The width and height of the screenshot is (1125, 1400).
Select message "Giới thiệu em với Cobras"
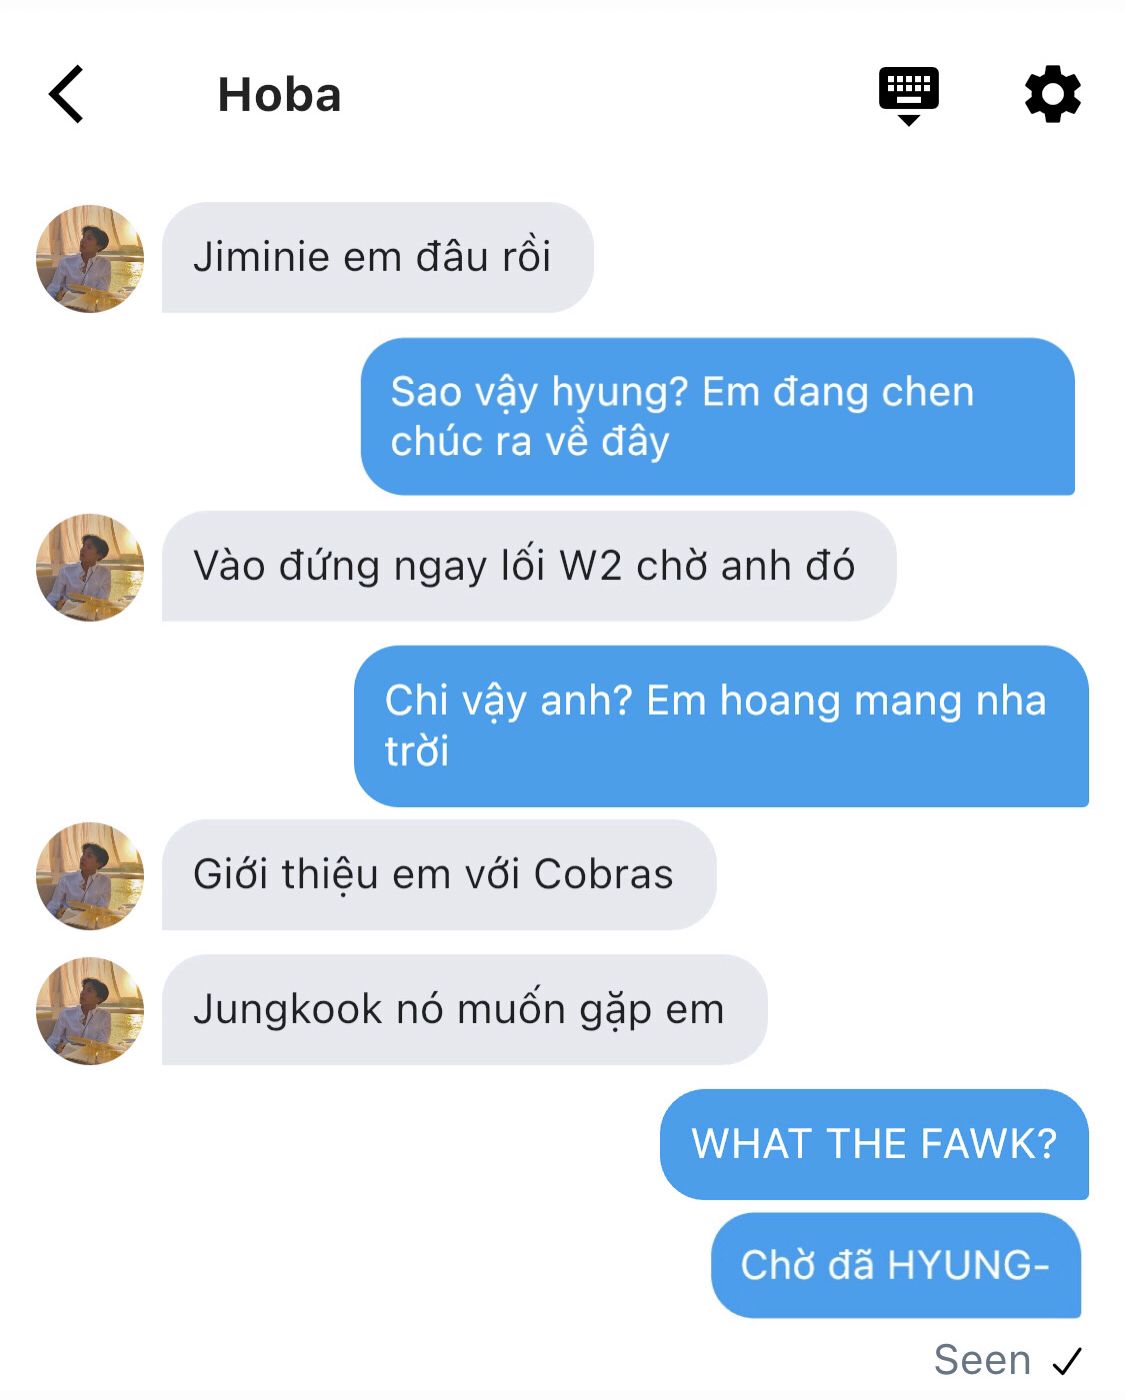pos(439,875)
